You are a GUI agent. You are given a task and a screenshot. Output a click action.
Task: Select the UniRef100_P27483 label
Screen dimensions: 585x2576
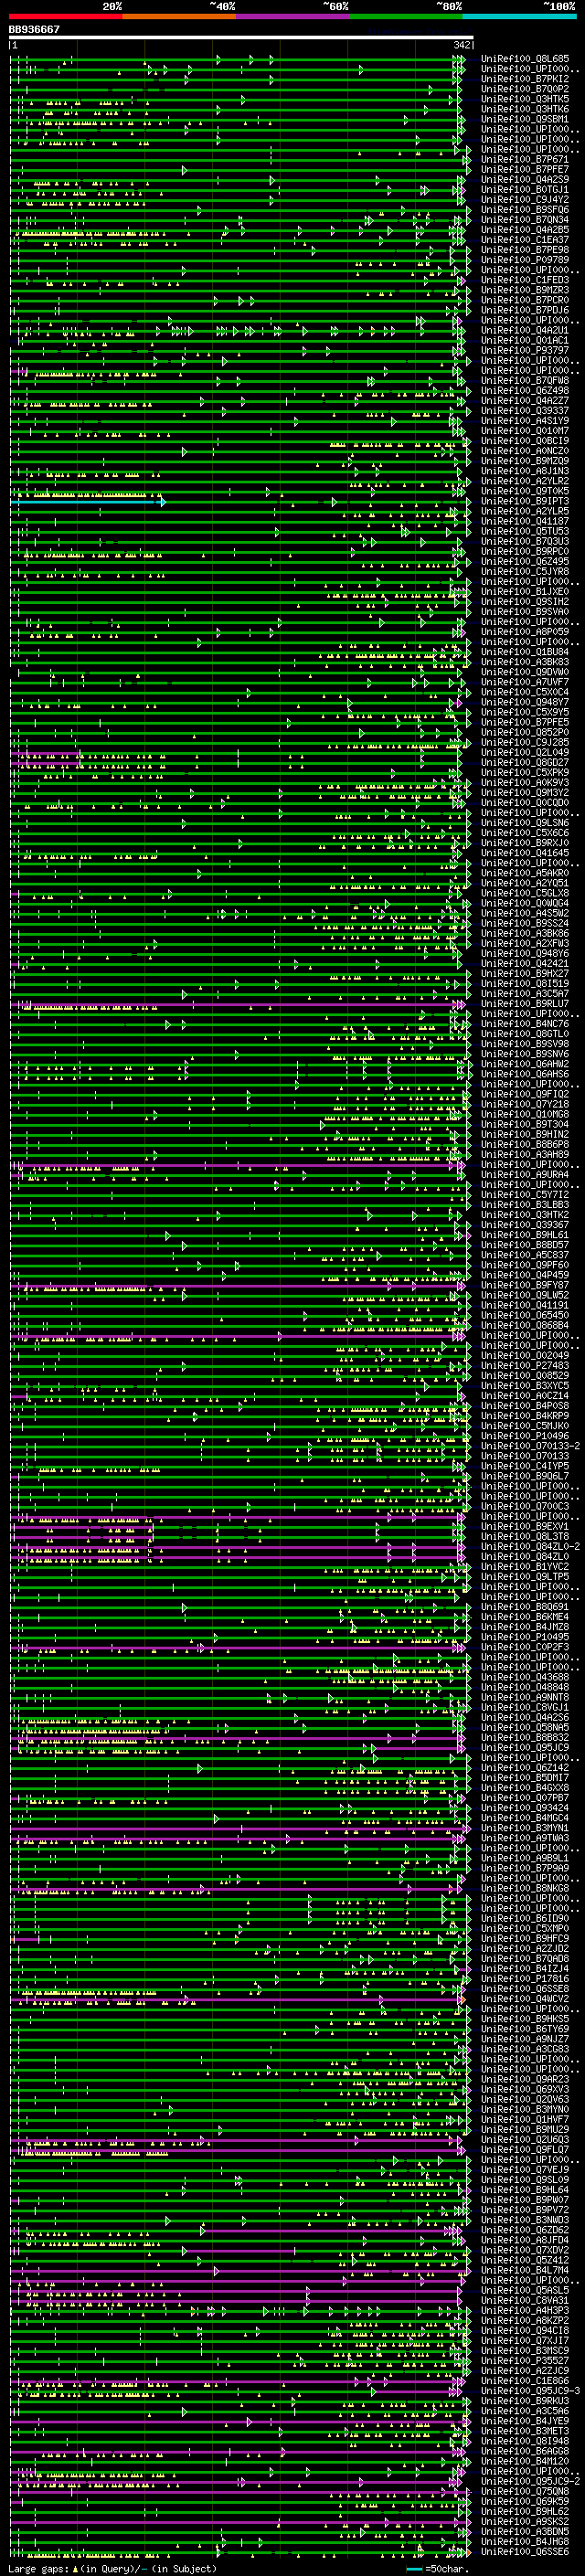pyautogui.click(x=524, y=1365)
